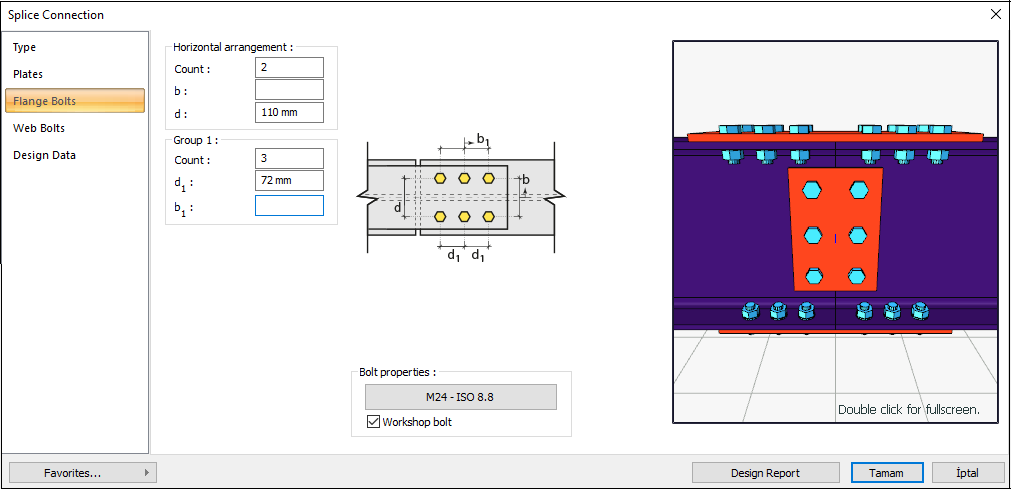This screenshot has width=1011, height=489.
Task: Close the Splice Connection dialog
Action: pos(995,15)
